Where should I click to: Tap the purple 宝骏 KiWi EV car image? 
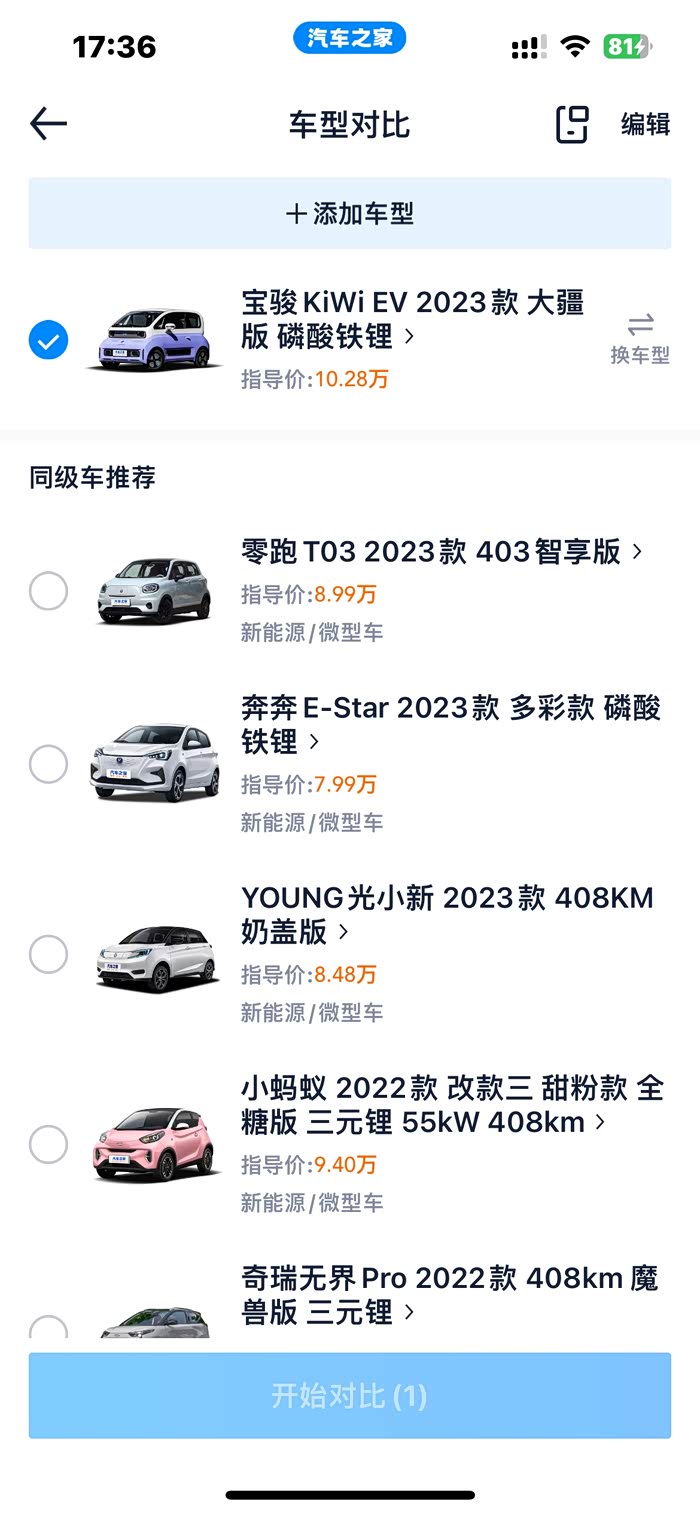tap(155, 340)
